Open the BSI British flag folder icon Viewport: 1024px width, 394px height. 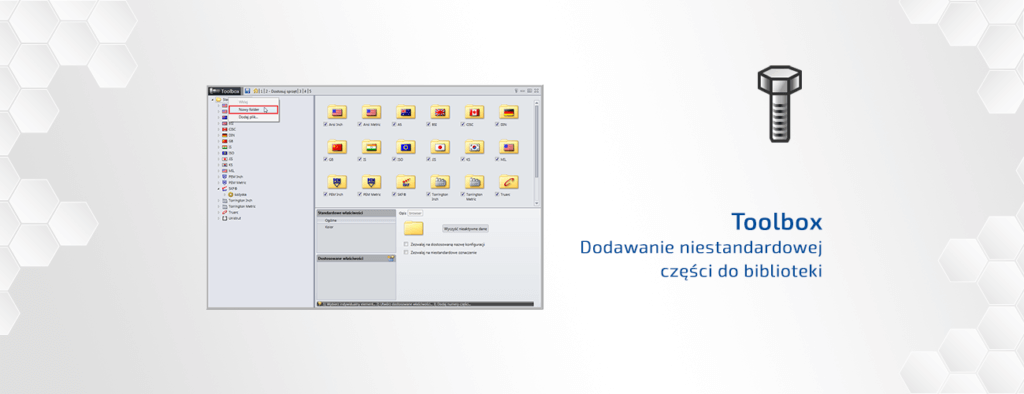(x=440, y=112)
